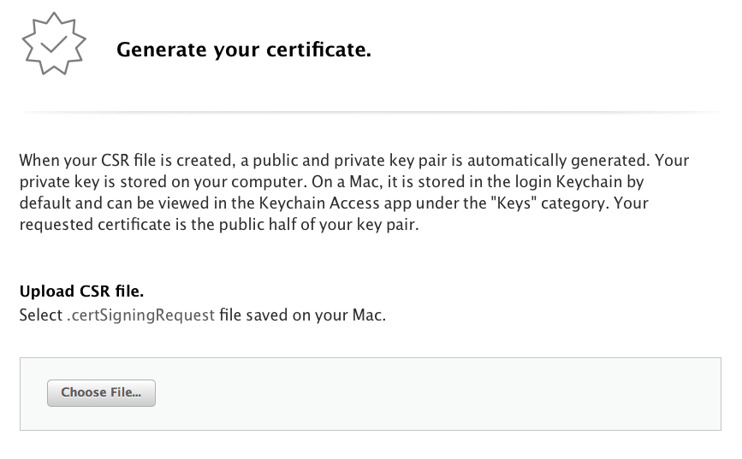Click the certificate seal badge icon
Viewport: 742px width, 459px height.
[53, 44]
